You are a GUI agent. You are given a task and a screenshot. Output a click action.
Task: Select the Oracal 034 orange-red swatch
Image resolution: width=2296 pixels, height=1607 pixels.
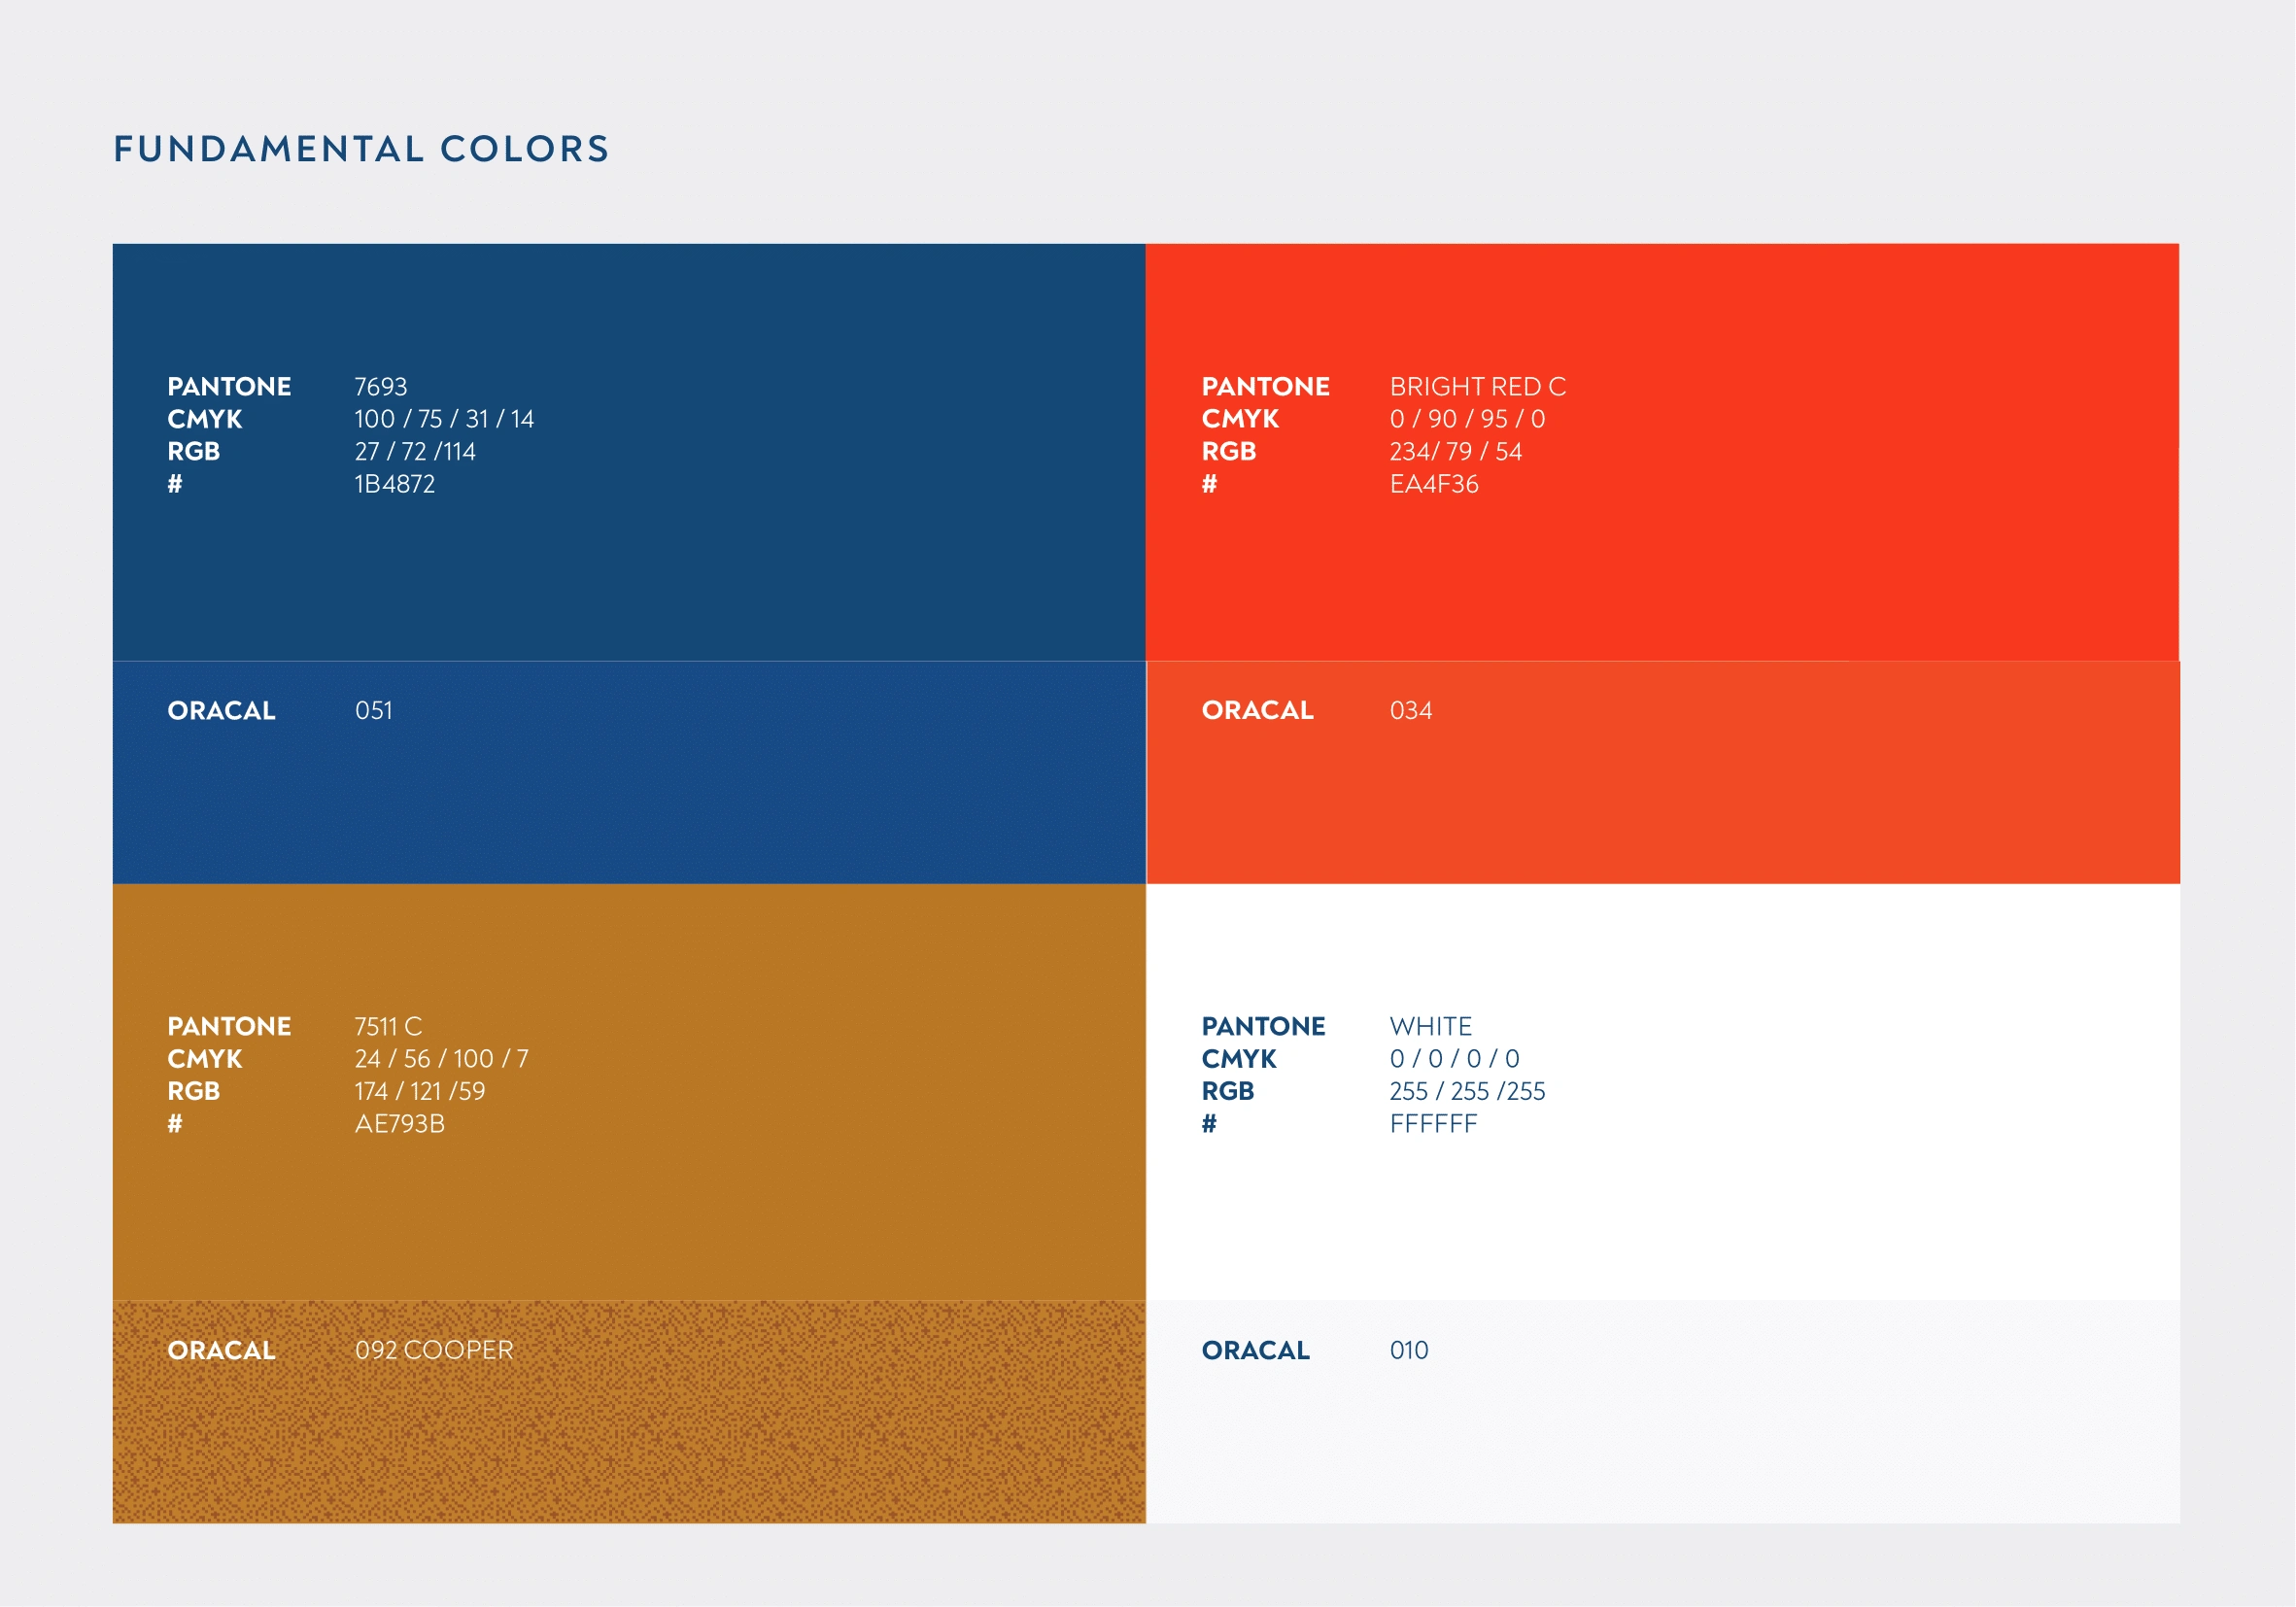click(1662, 772)
